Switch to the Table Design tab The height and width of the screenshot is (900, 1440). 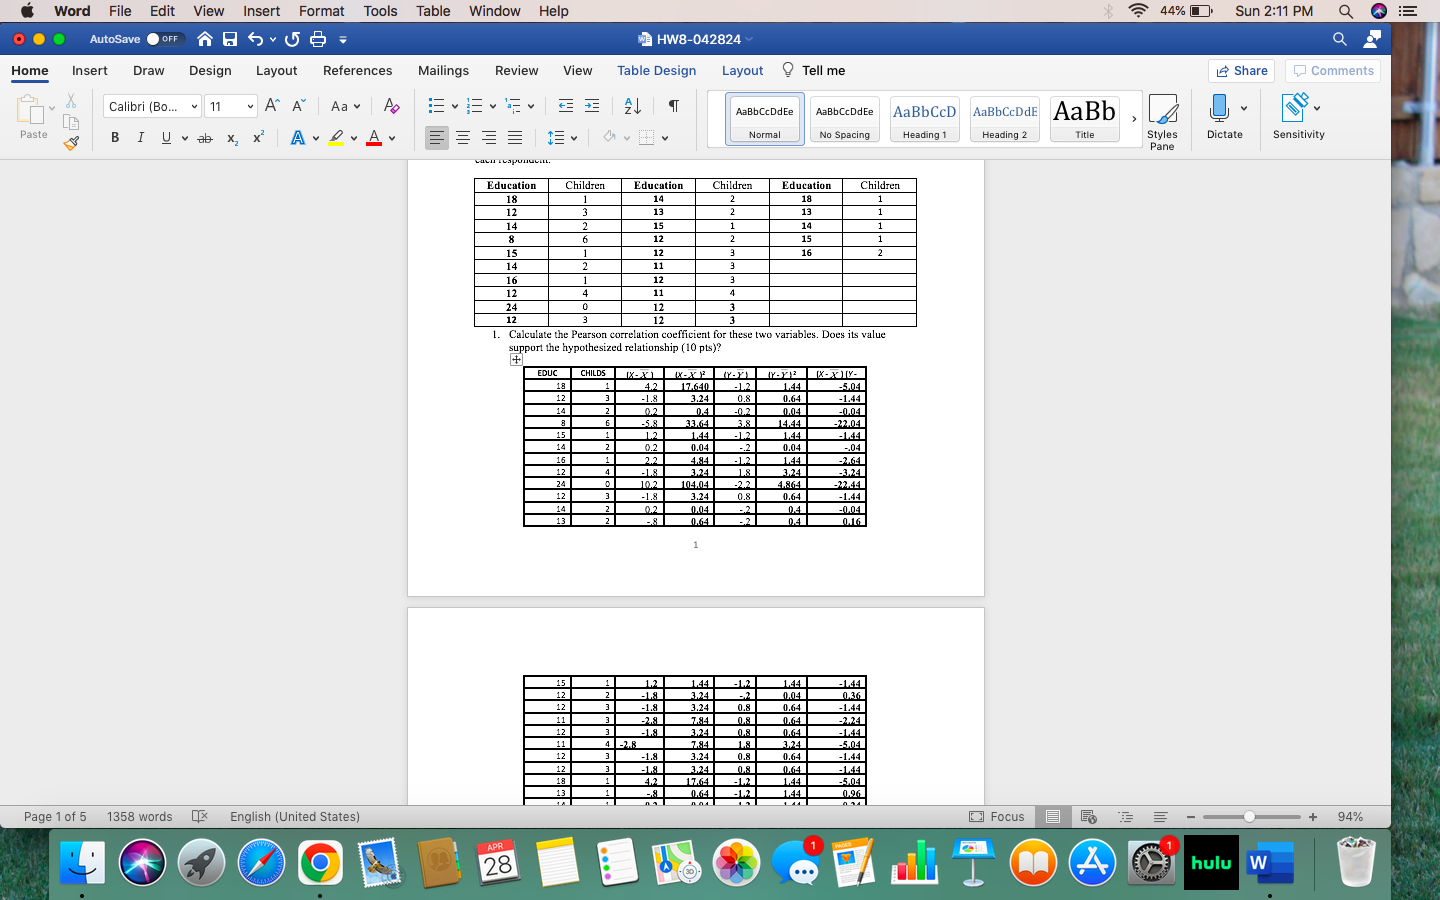tap(655, 70)
